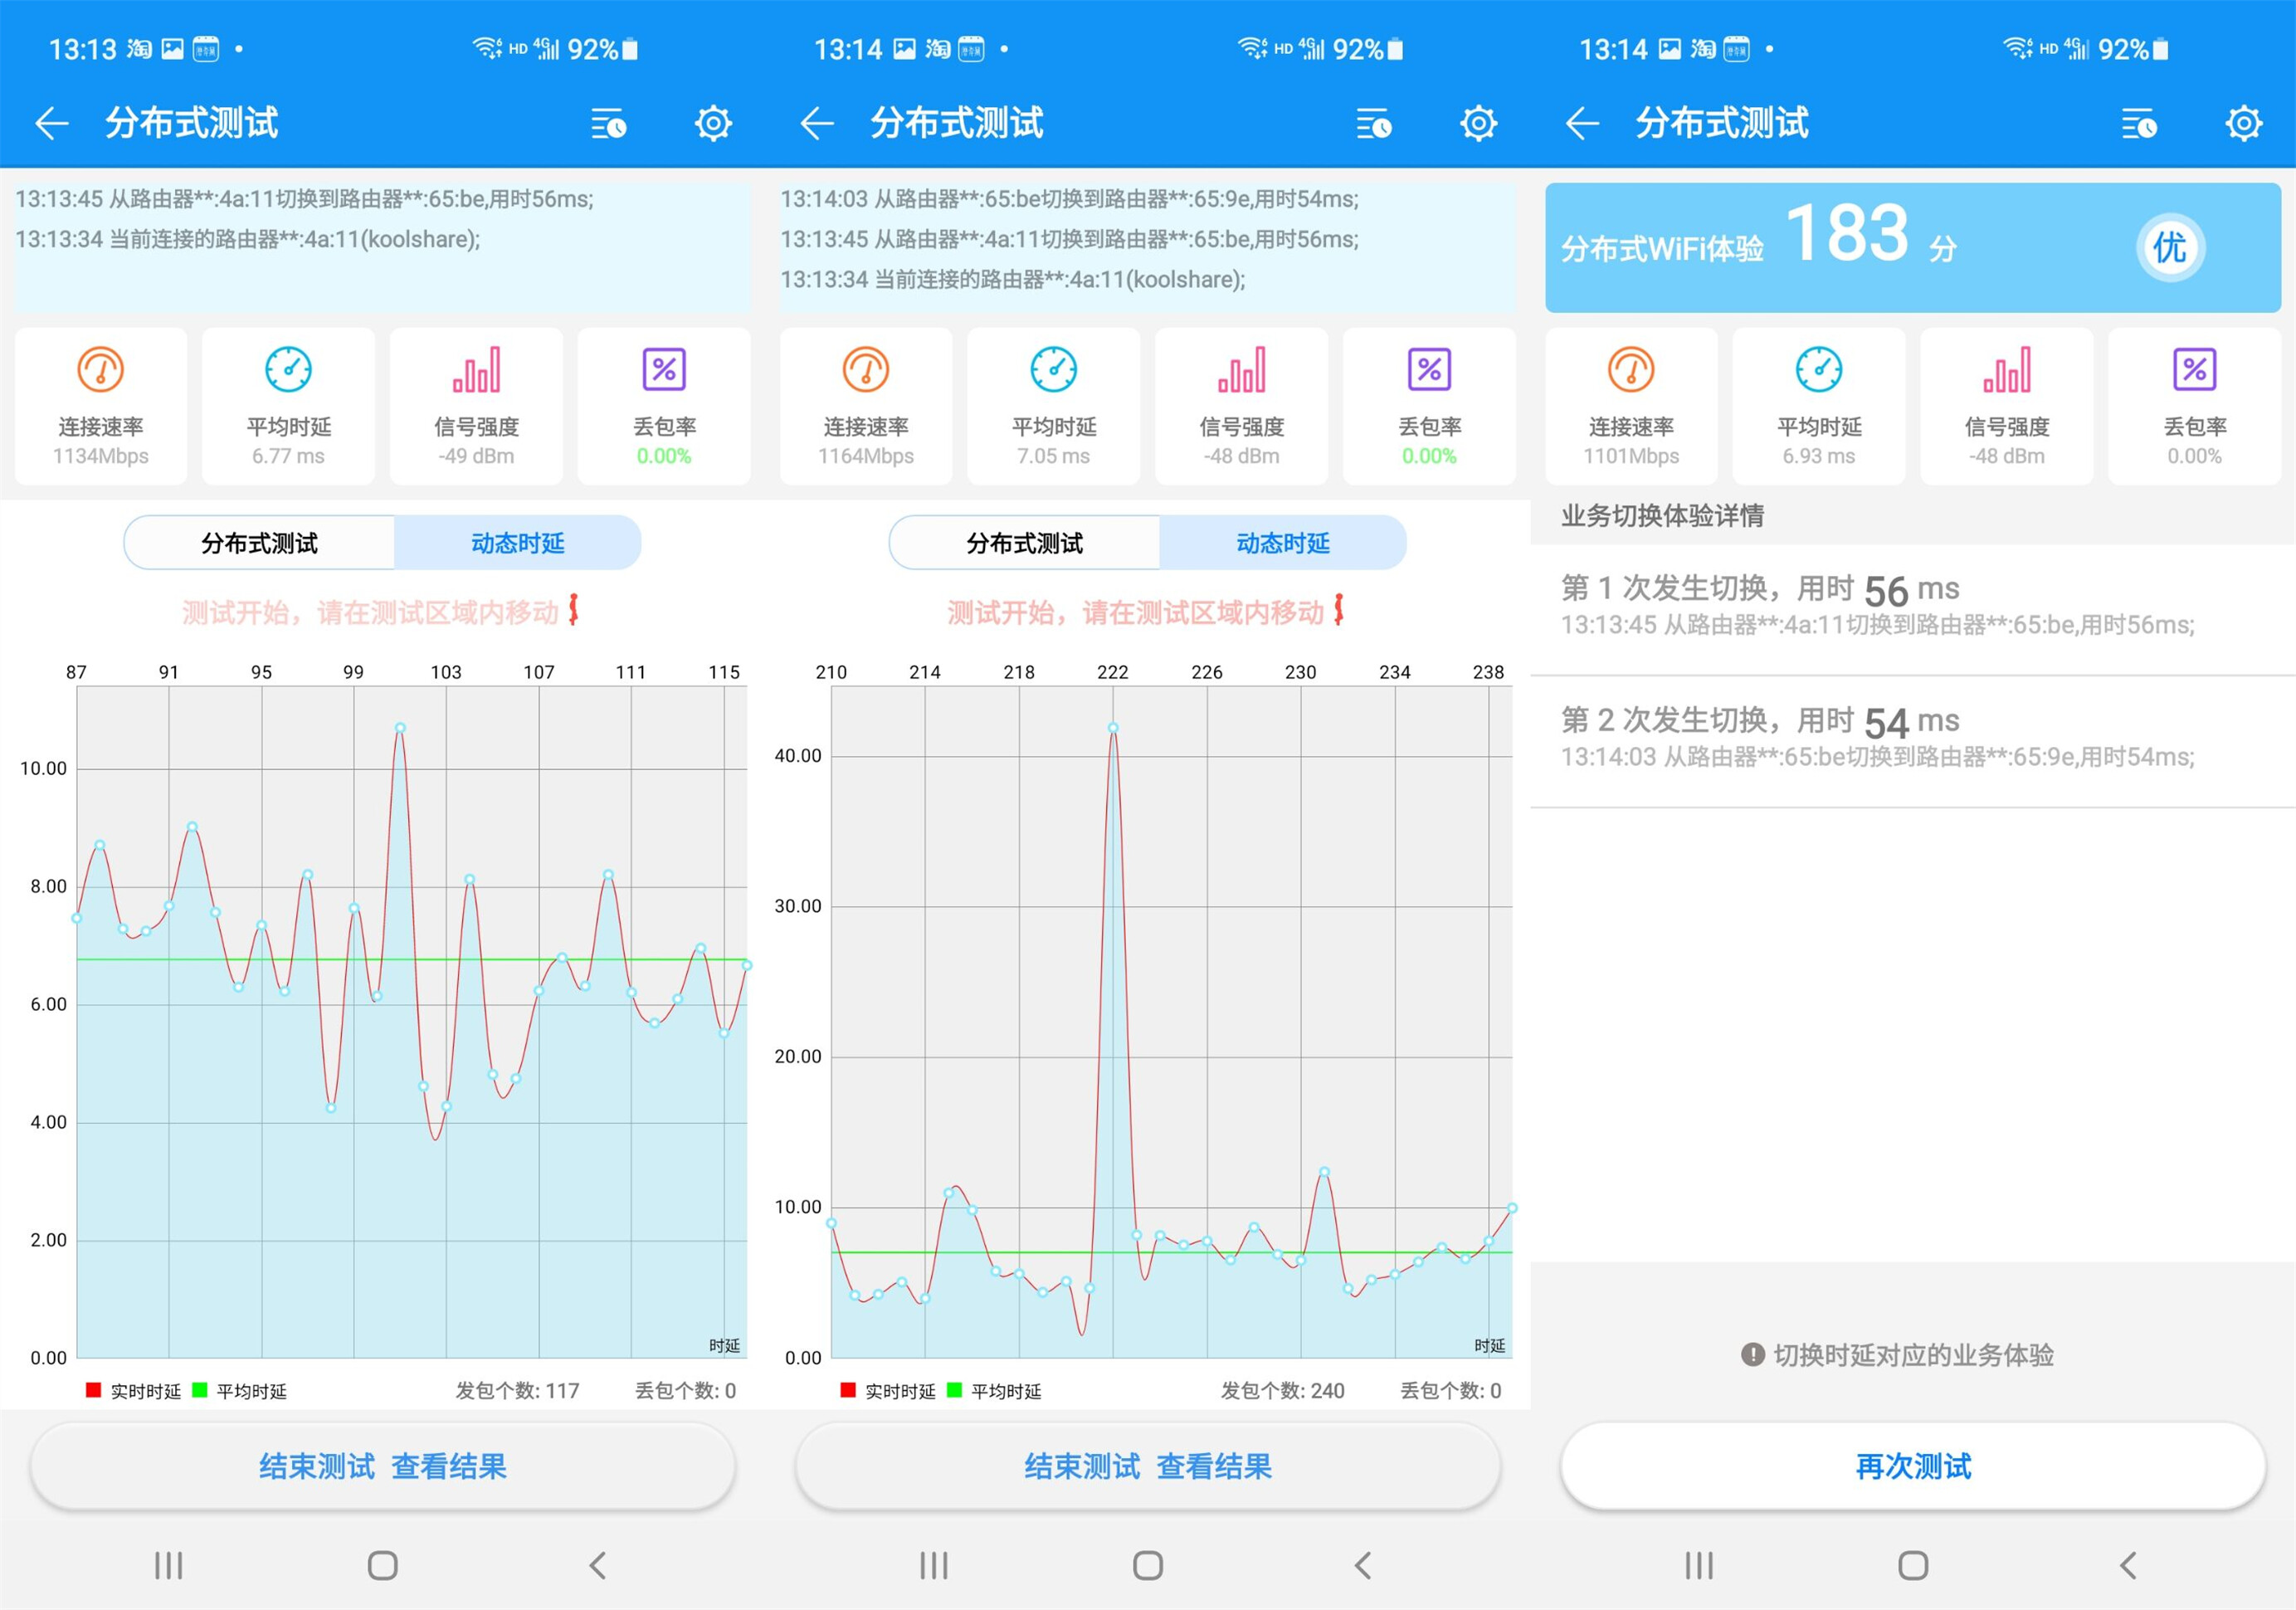This screenshot has height=1610, width=2296.
Task: Tap back arrow in the middle screen
Action: (817, 124)
